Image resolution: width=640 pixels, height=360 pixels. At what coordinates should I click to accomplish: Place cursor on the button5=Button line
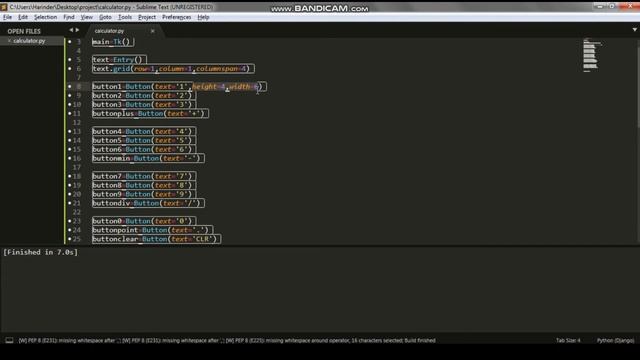coord(144,140)
